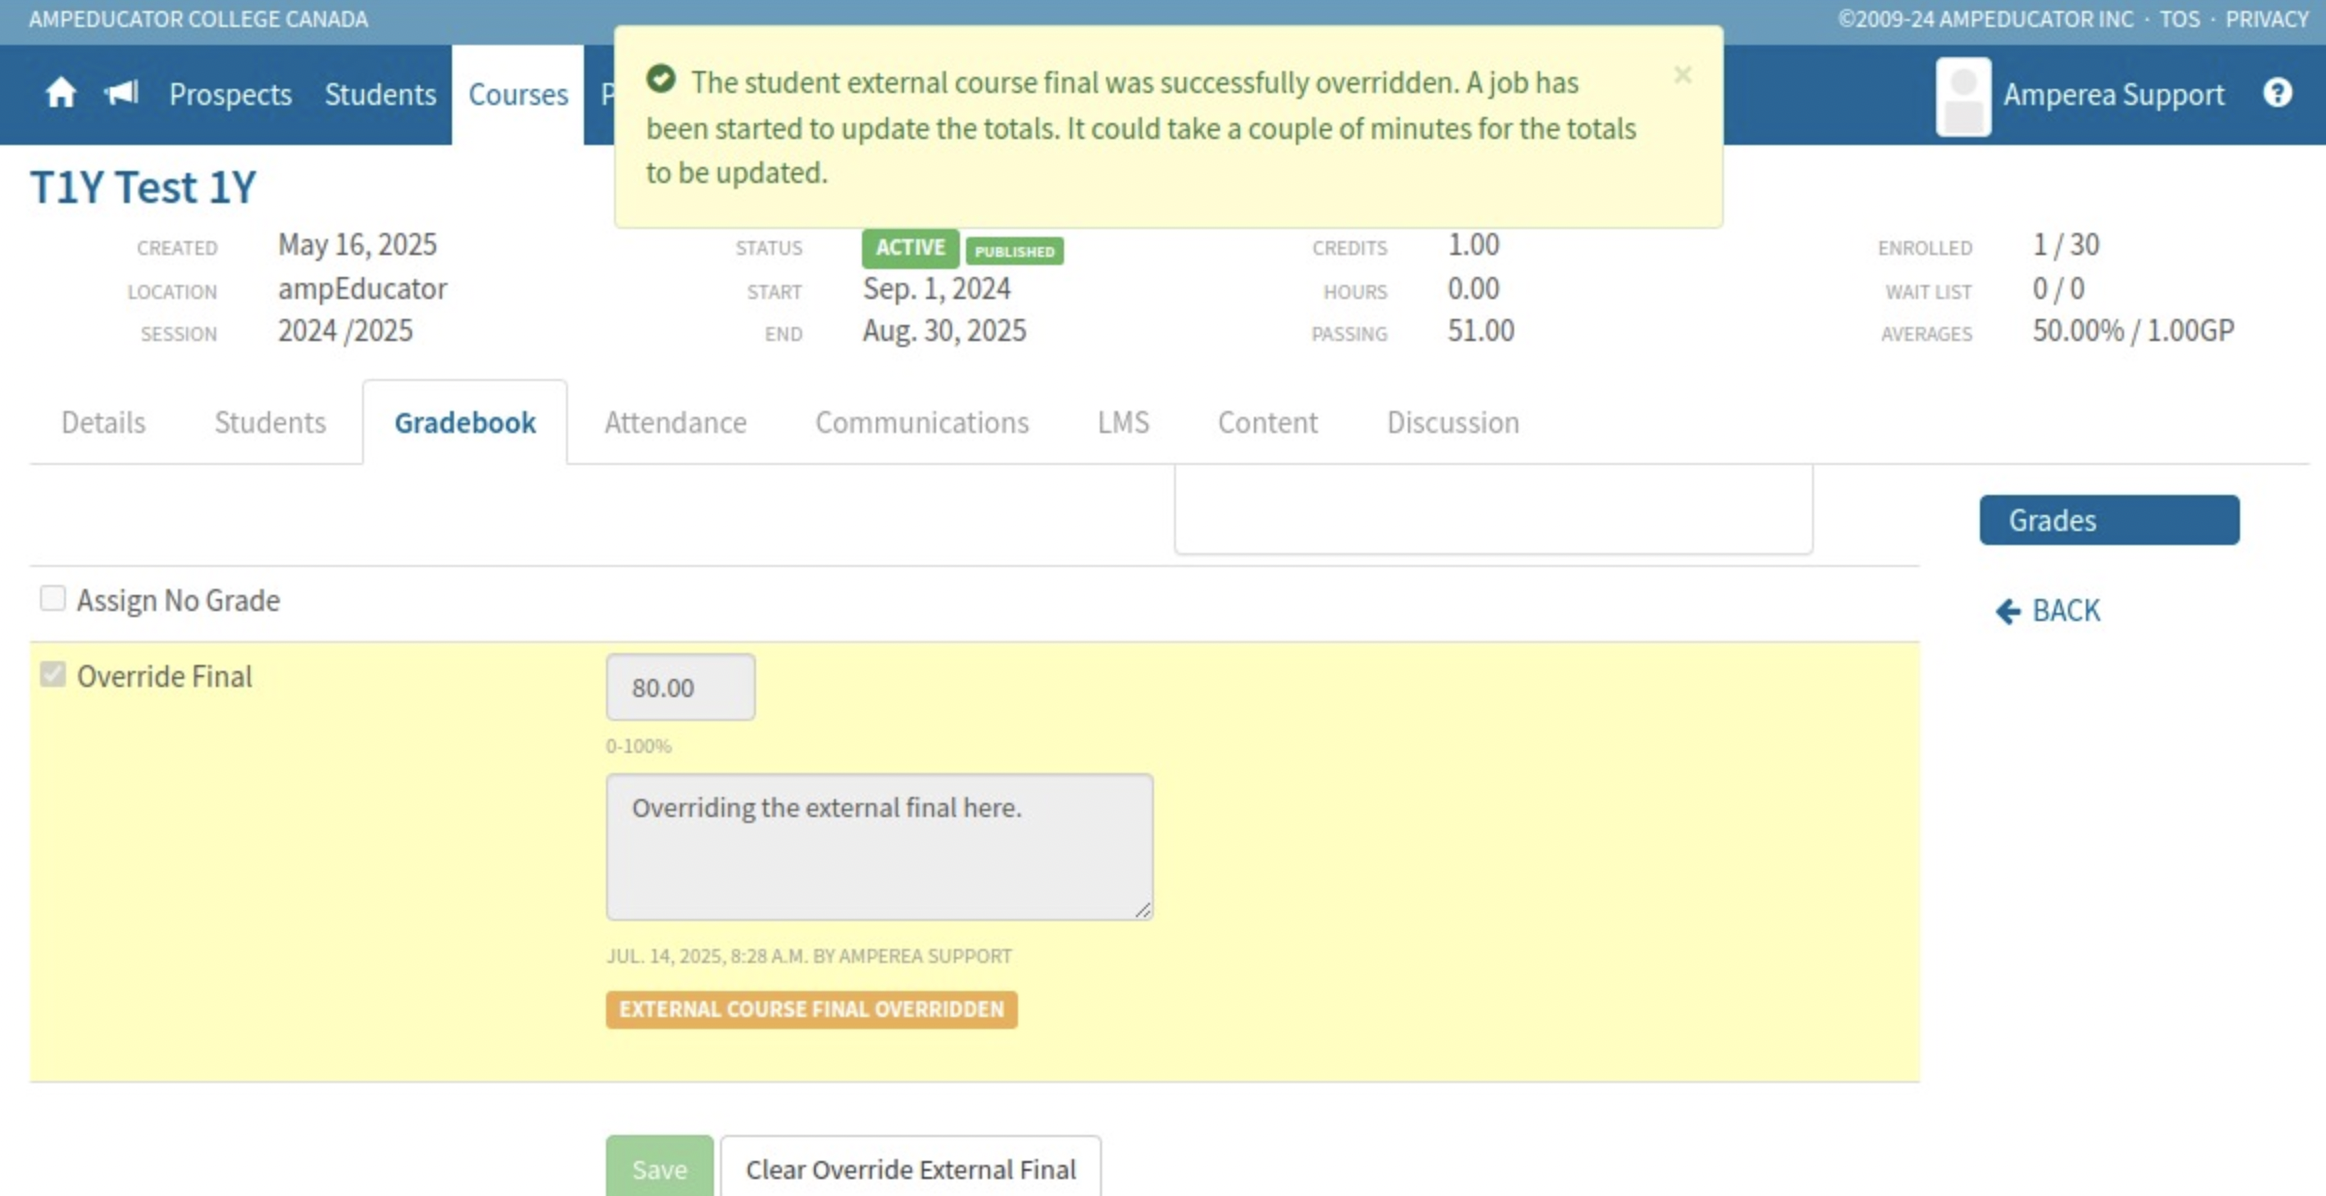Check the Assign No Grade checkbox
Viewport: 2326px width, 1196px height.
[53, 599]
